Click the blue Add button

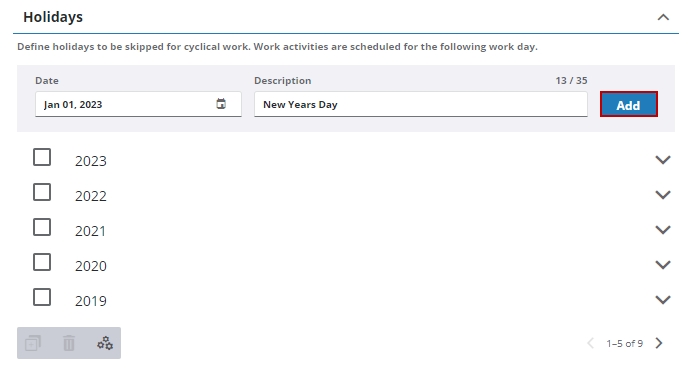(629, 104)
